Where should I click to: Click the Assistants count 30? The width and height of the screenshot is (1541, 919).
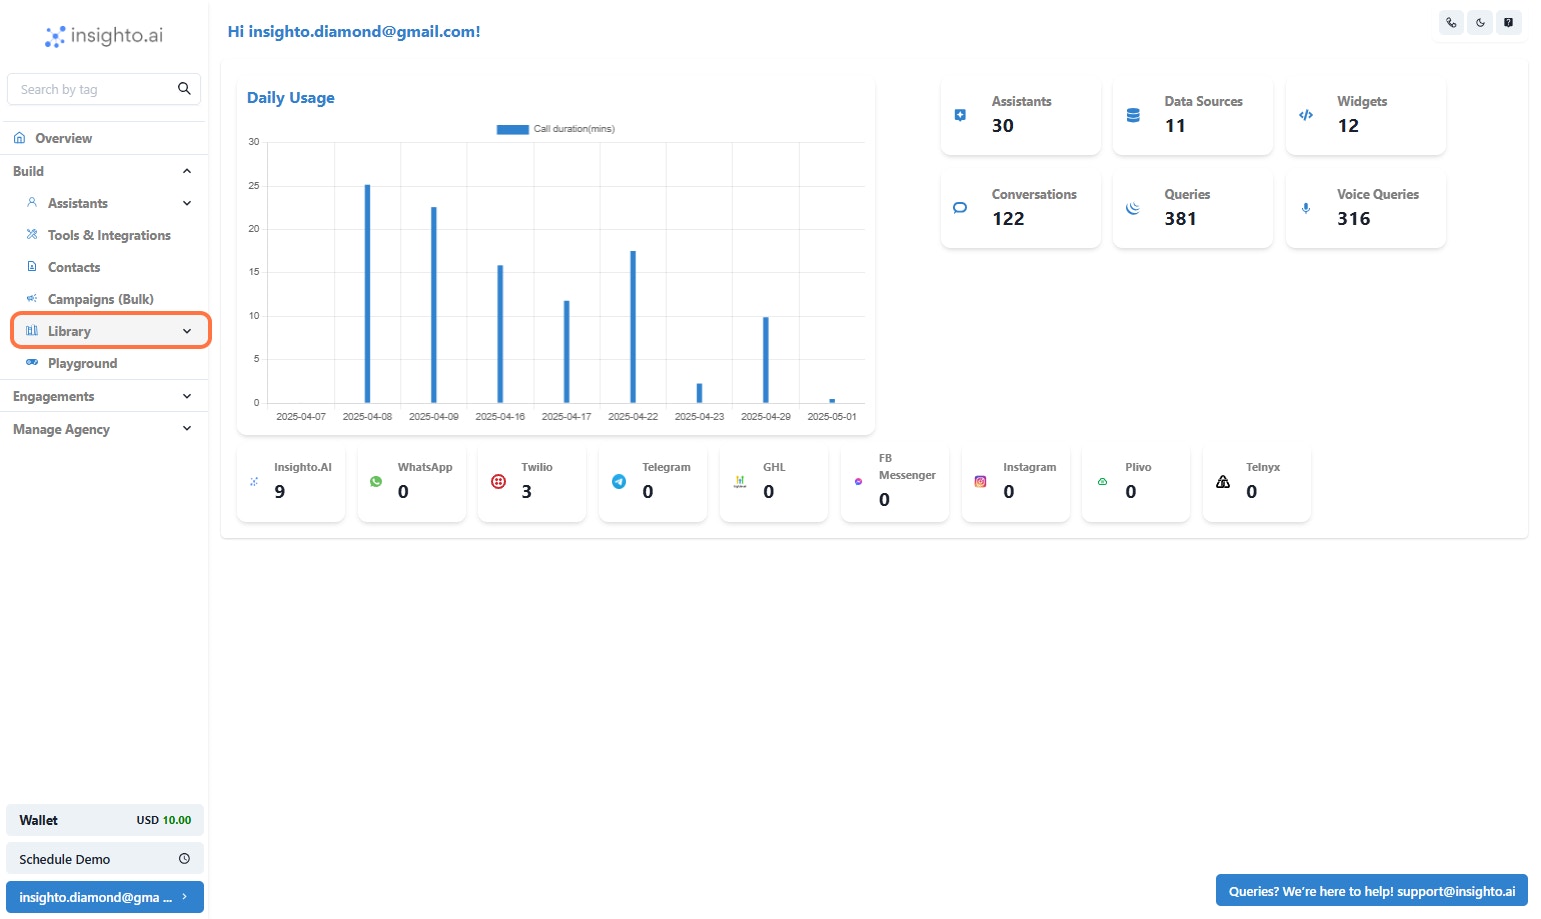1003,126
